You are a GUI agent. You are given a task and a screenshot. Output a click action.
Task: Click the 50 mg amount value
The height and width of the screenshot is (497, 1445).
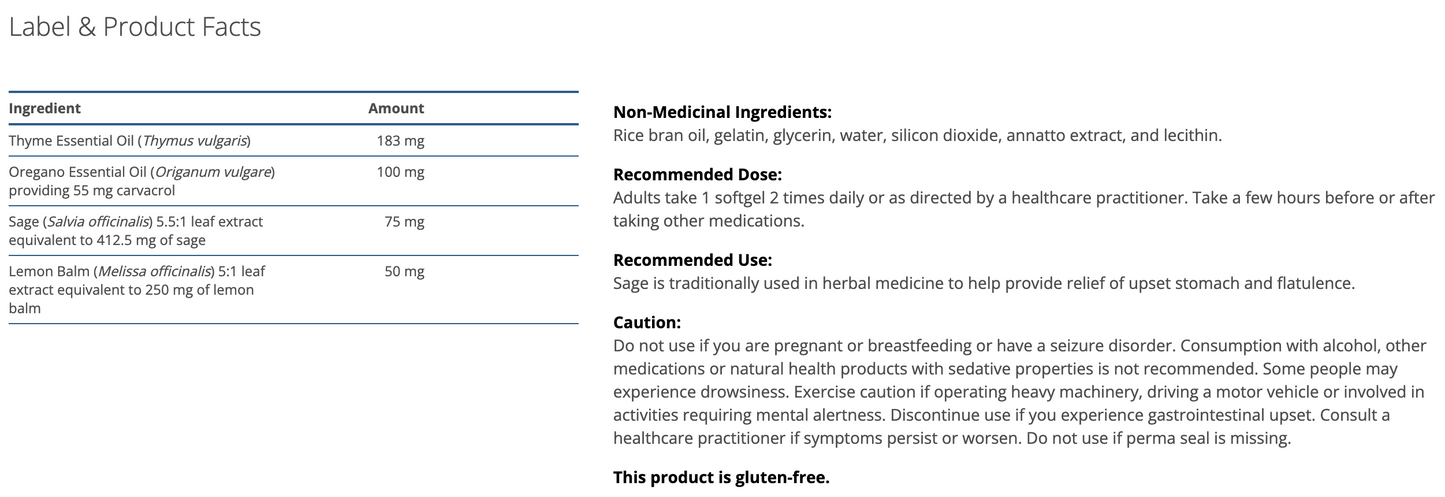[404, 271]
